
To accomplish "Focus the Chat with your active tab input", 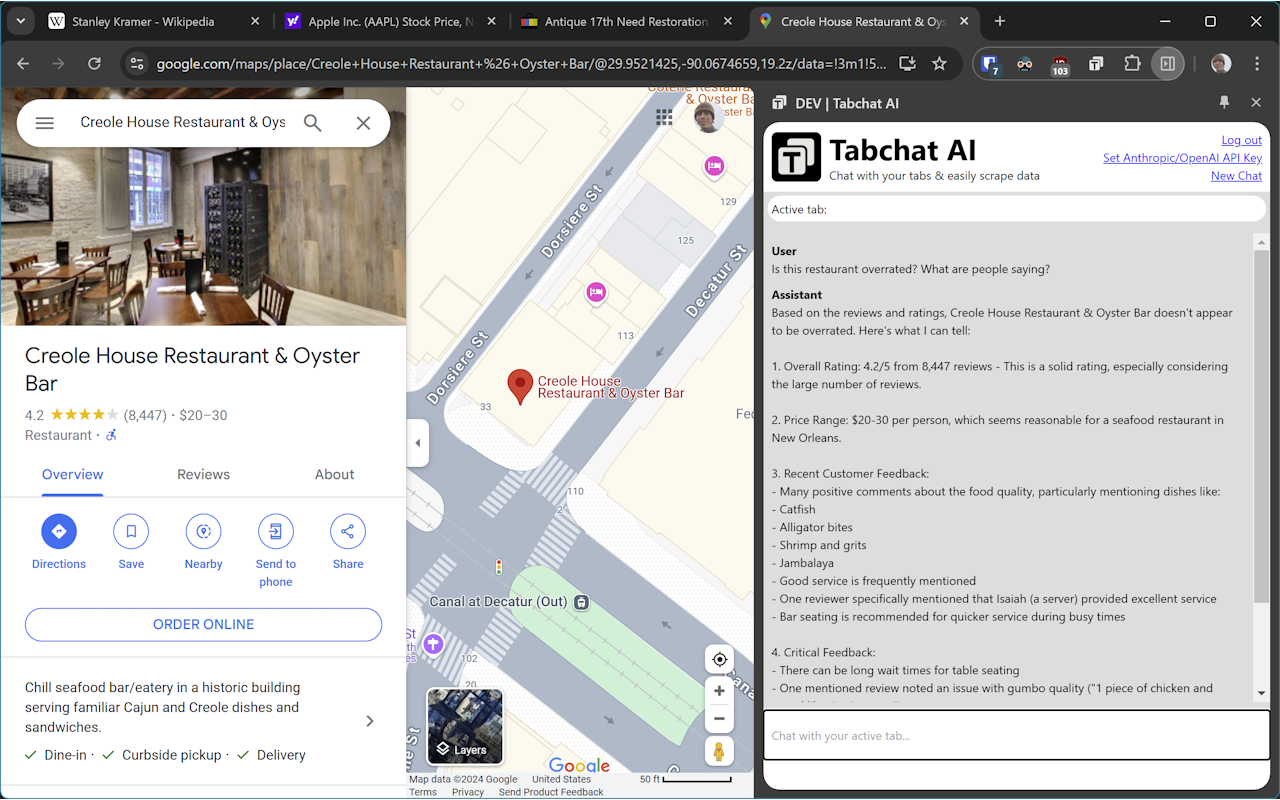I will [1016, 736].
